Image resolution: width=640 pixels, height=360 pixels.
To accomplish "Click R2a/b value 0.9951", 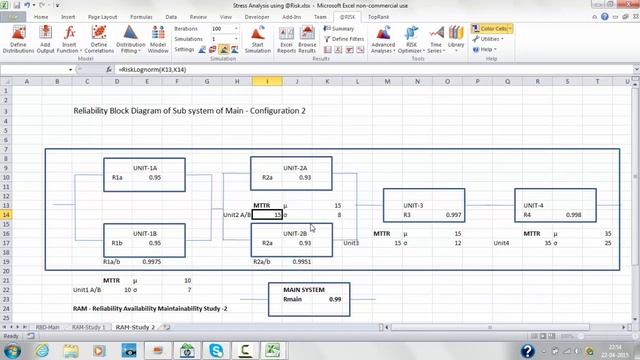I will 302,262.
